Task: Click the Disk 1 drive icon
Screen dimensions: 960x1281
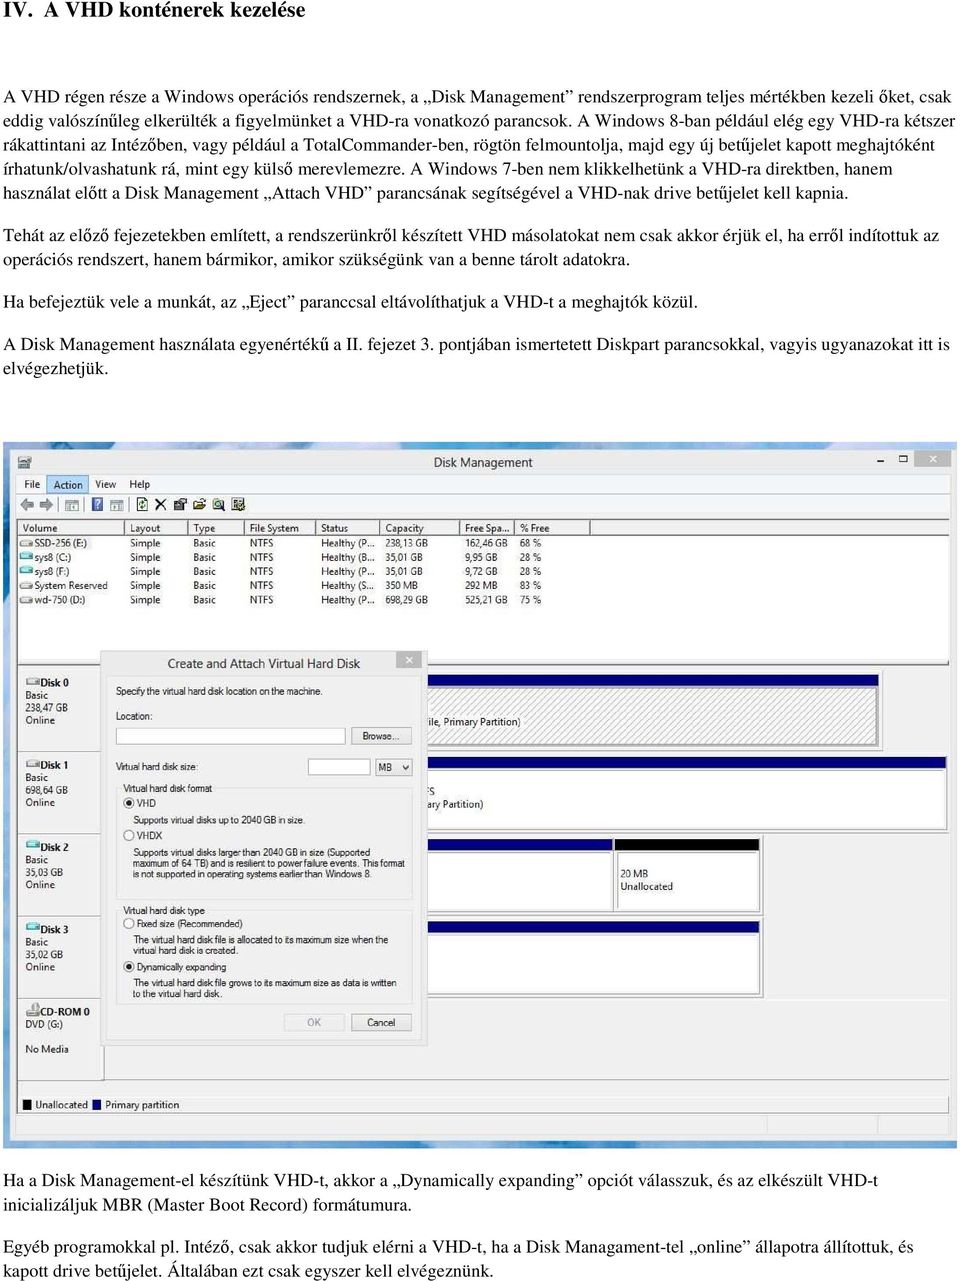Action: pos(32,765)
